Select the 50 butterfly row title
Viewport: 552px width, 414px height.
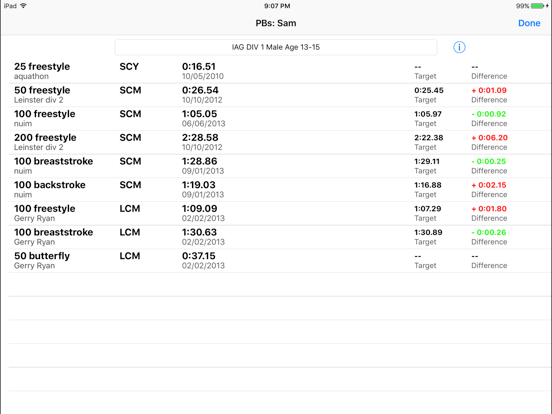[42, 256]
